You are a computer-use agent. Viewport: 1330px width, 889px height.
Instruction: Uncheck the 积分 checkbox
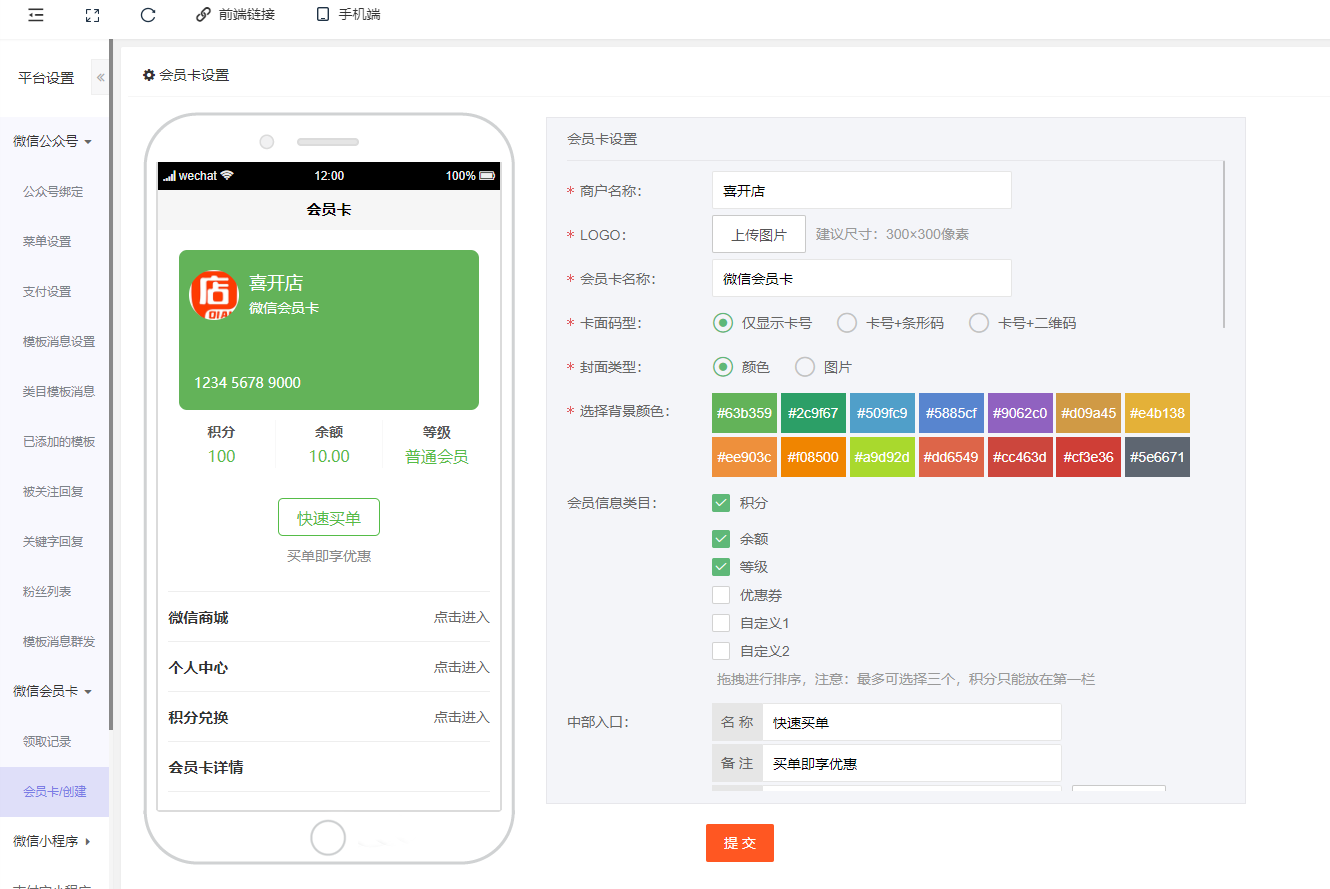(x=721, y=503)
